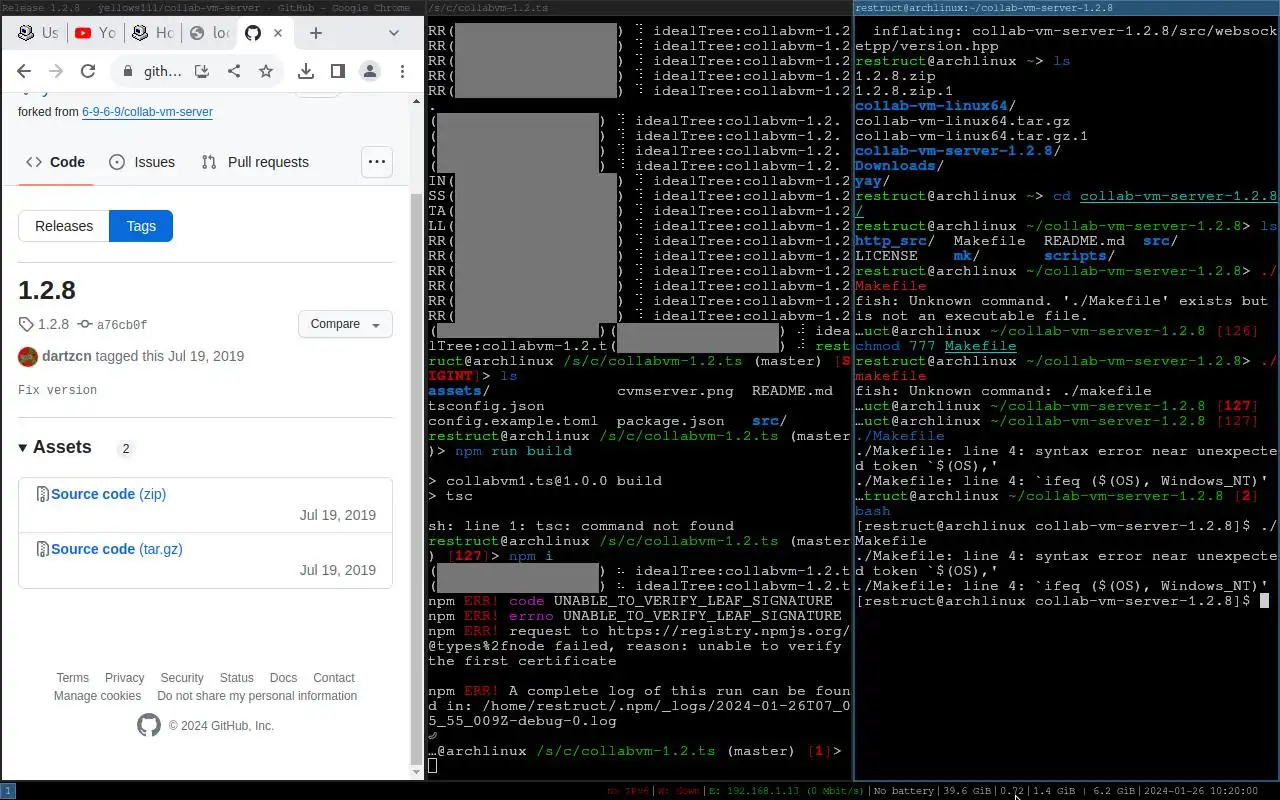This screenshot has width=1280, height=800.
Task: Focus the collabvm-1.2.ts terminal title bar
Action: [639, 7]
